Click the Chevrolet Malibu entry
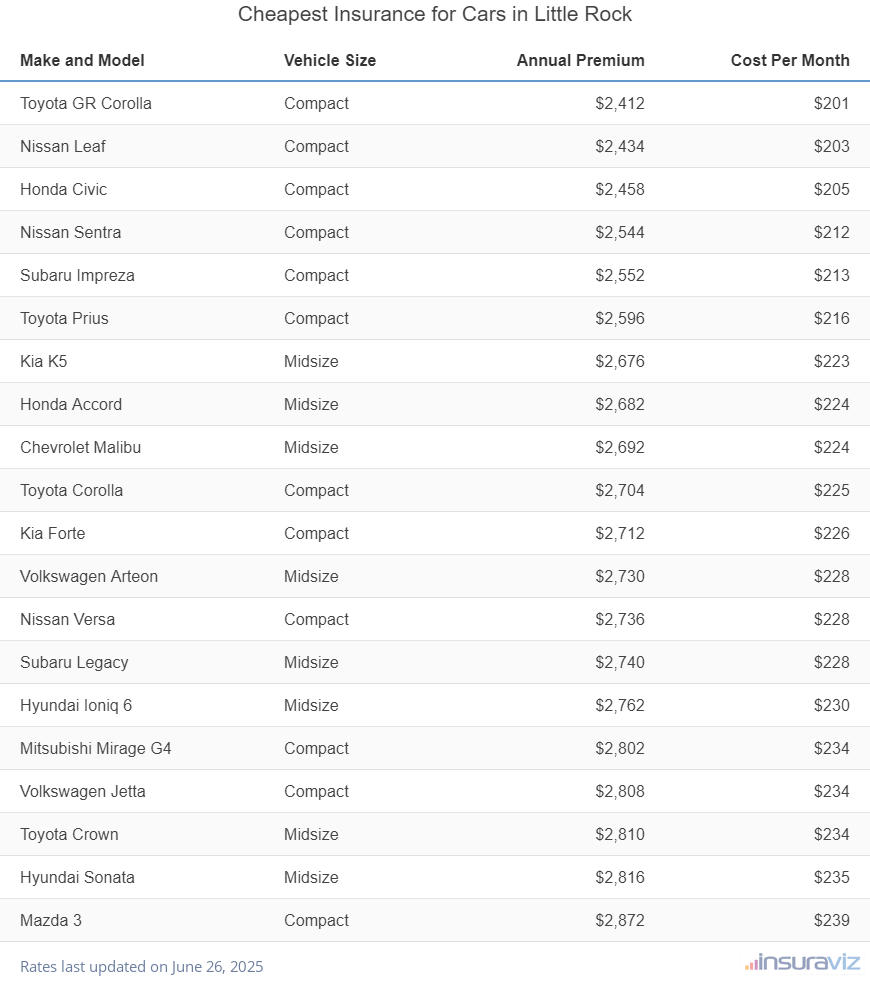870x982 pixels. [80, 447]
